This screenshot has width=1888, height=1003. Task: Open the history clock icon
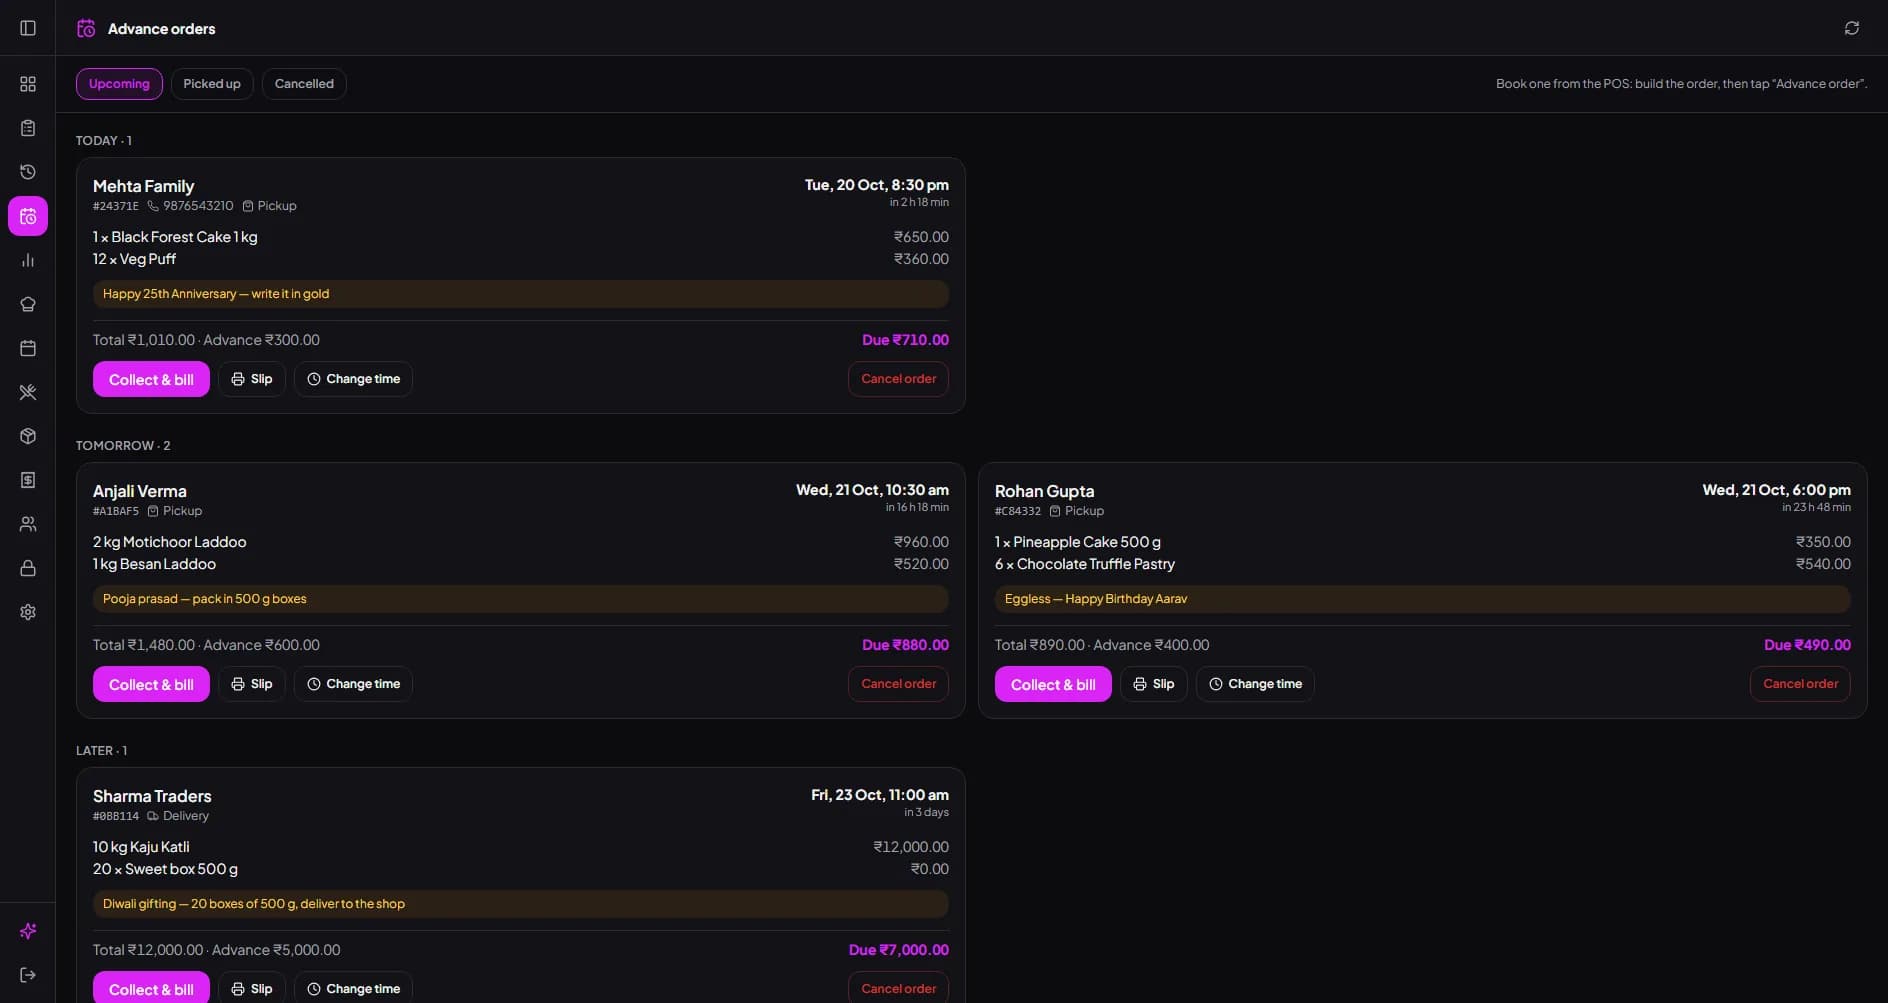28,172
